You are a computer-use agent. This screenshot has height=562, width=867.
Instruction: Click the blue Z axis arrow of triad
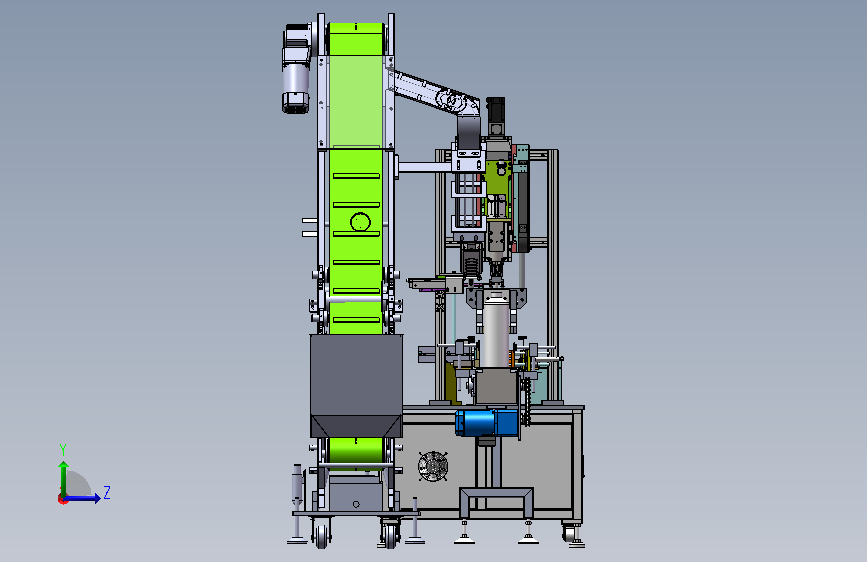[x=83, y=498]
